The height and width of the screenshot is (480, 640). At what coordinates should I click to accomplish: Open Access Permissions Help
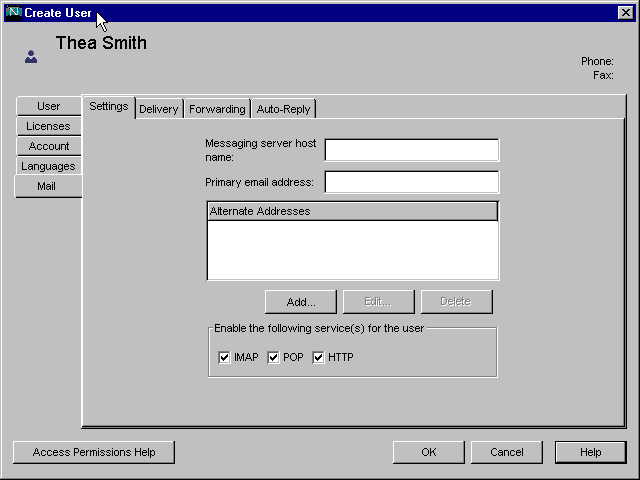[x=94, y=452]
